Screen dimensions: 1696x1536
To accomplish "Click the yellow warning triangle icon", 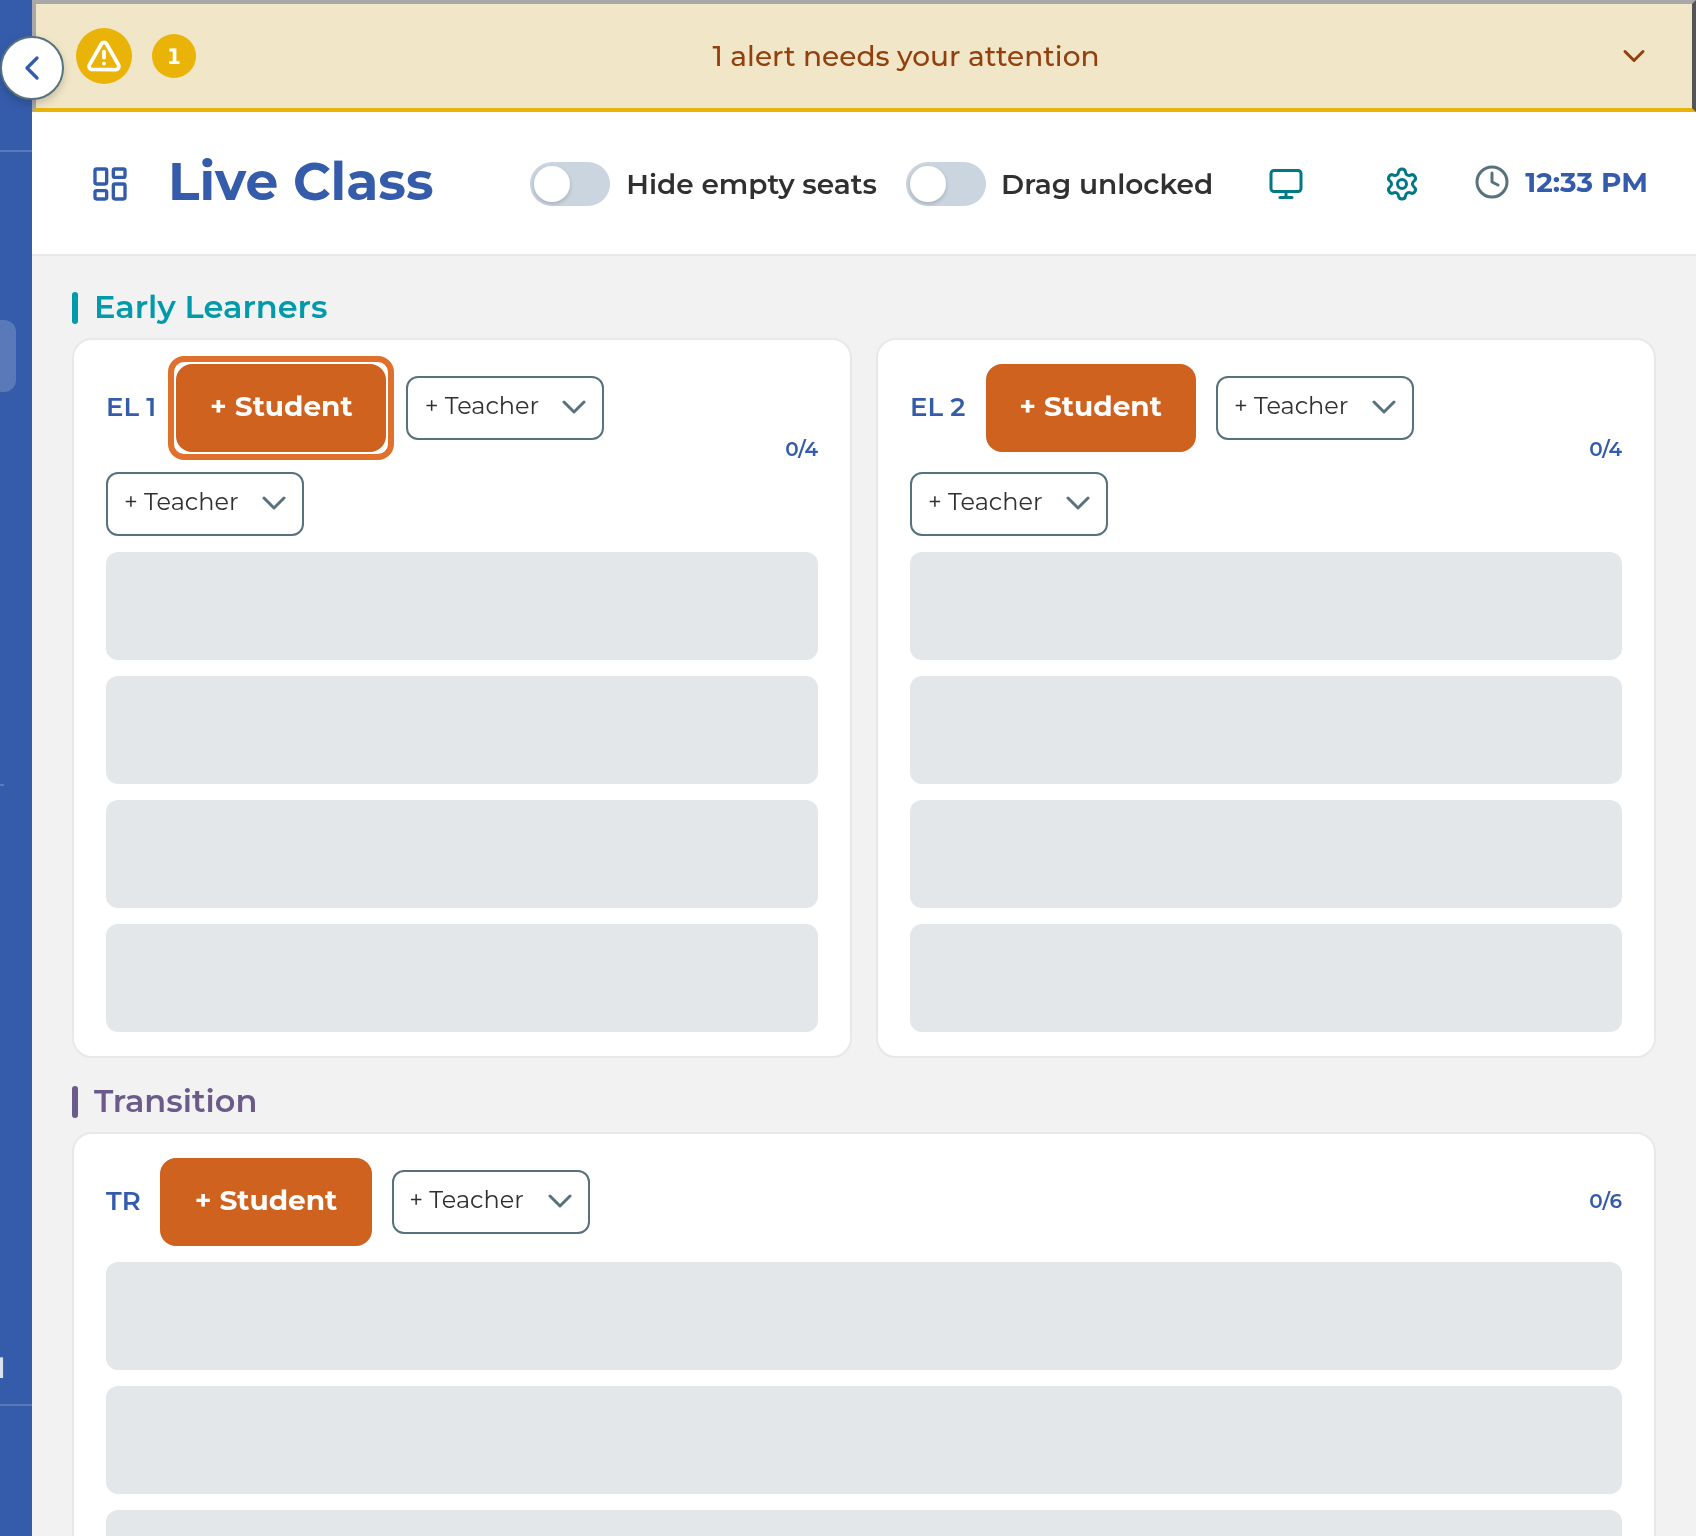I will pos(104,56).
